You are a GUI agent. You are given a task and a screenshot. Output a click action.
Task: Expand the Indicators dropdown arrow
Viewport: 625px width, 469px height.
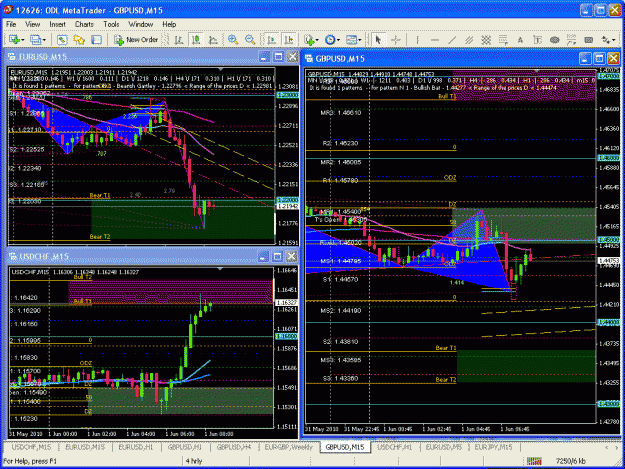click(x=317, y=40)
